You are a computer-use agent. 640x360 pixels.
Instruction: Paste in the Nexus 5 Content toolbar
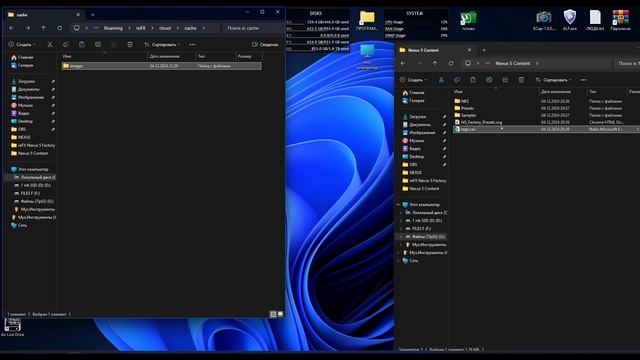tap(473, 80)
